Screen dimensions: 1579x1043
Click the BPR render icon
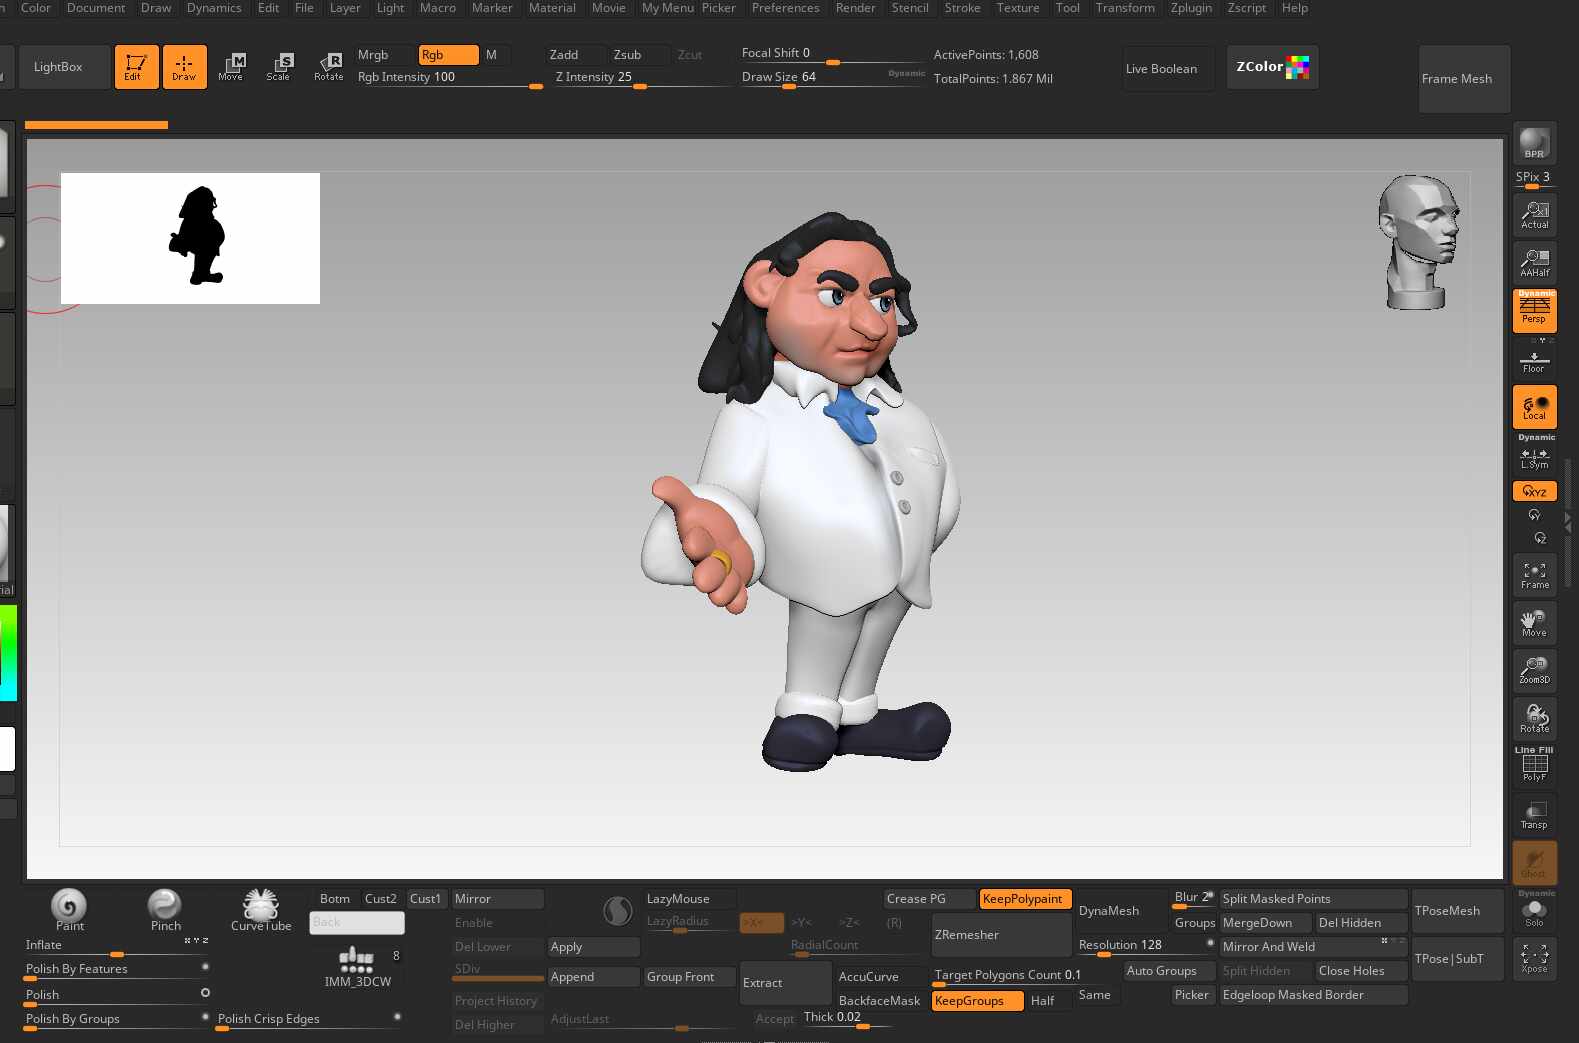pyautogui.click(x=1534, y=143)
